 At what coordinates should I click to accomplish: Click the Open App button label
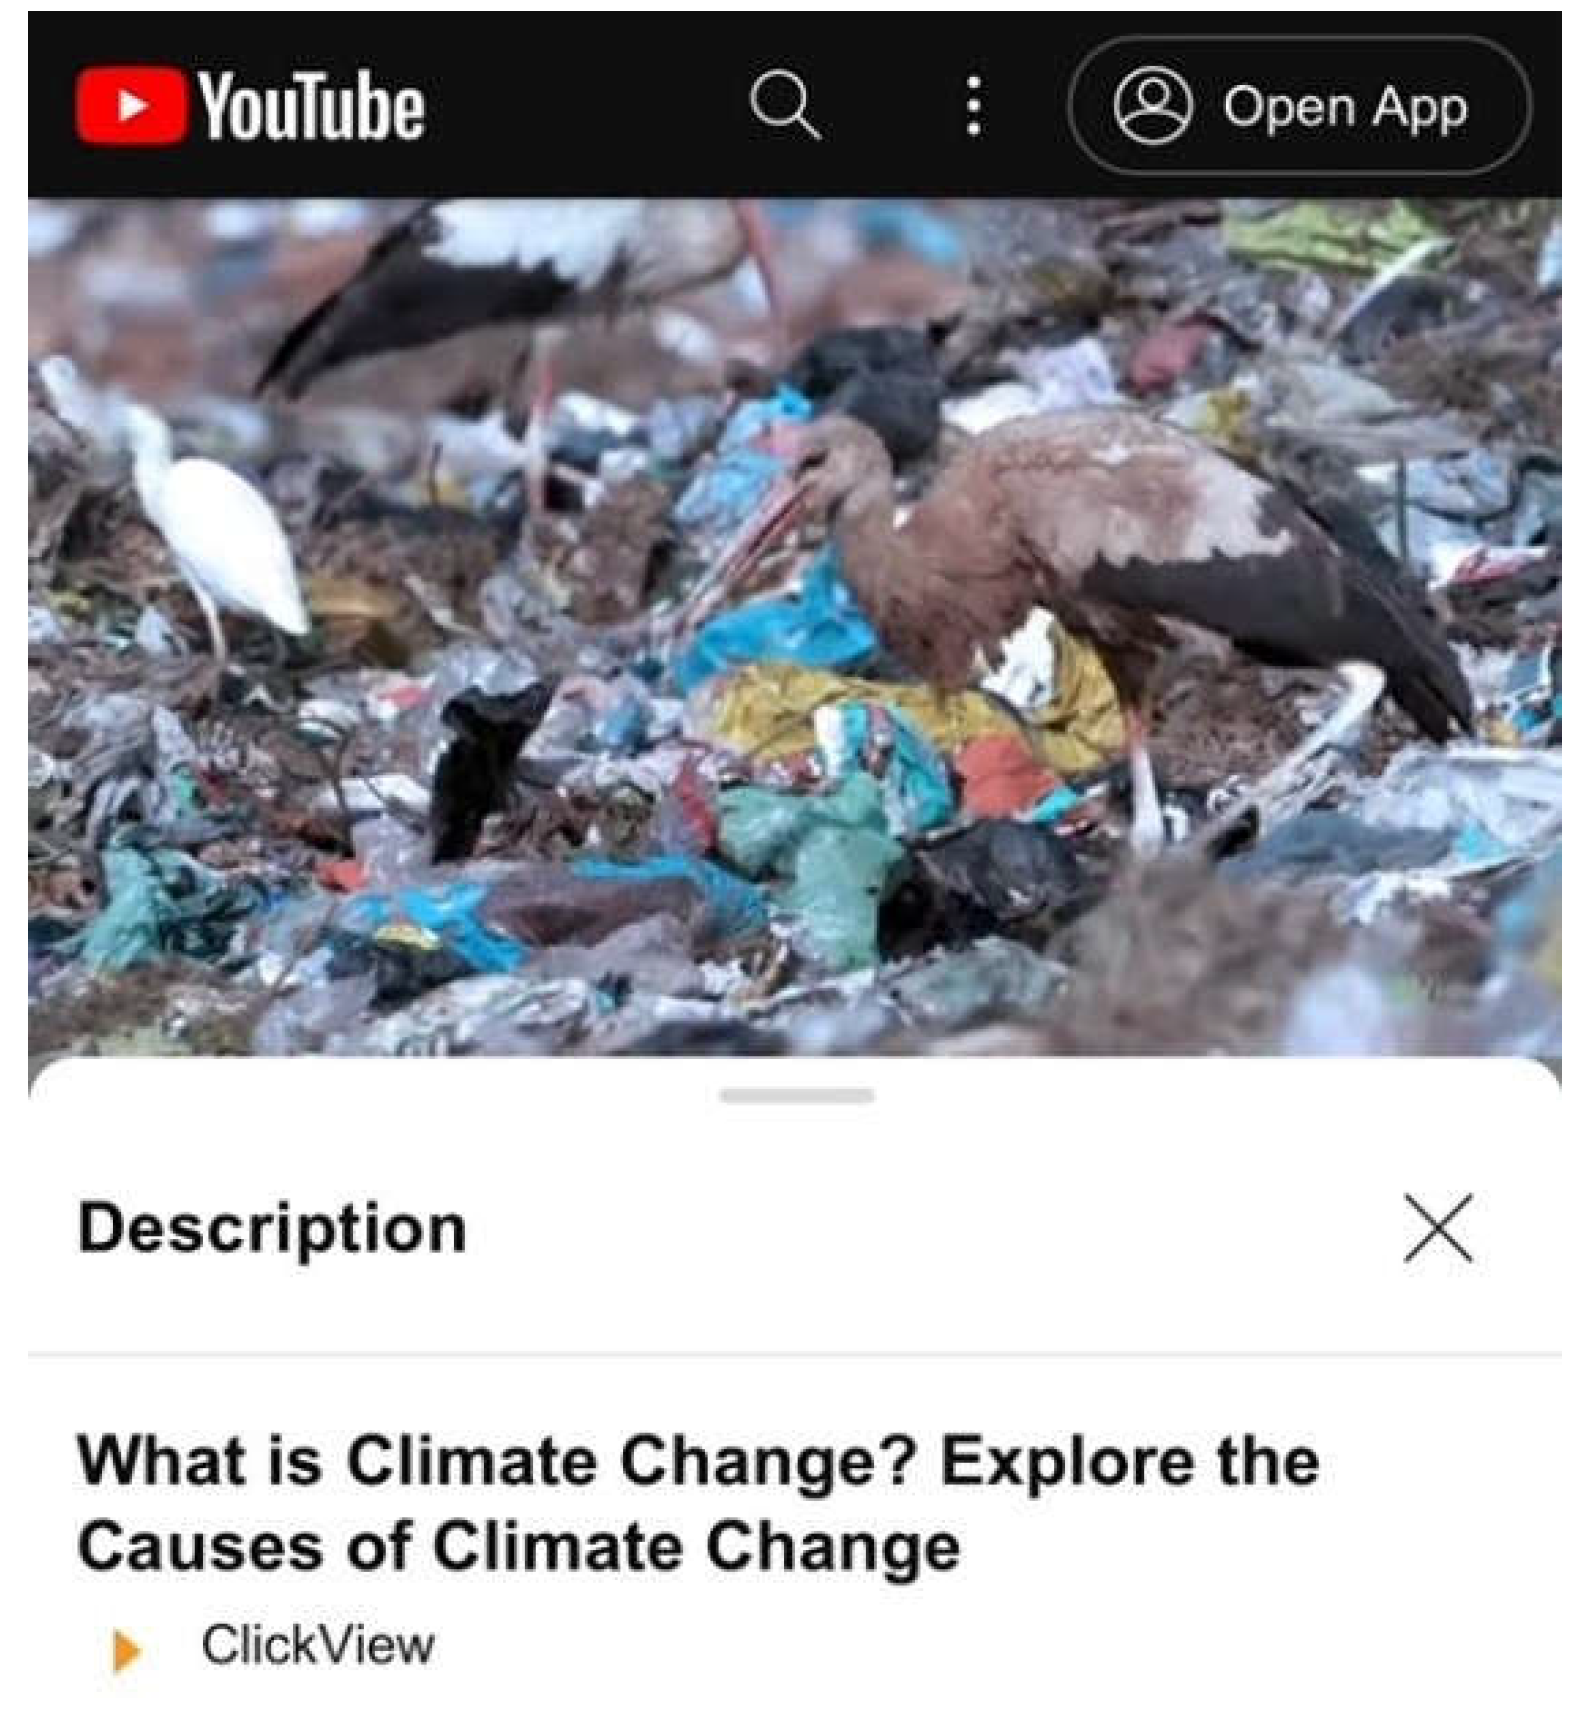pos(1345,107)
